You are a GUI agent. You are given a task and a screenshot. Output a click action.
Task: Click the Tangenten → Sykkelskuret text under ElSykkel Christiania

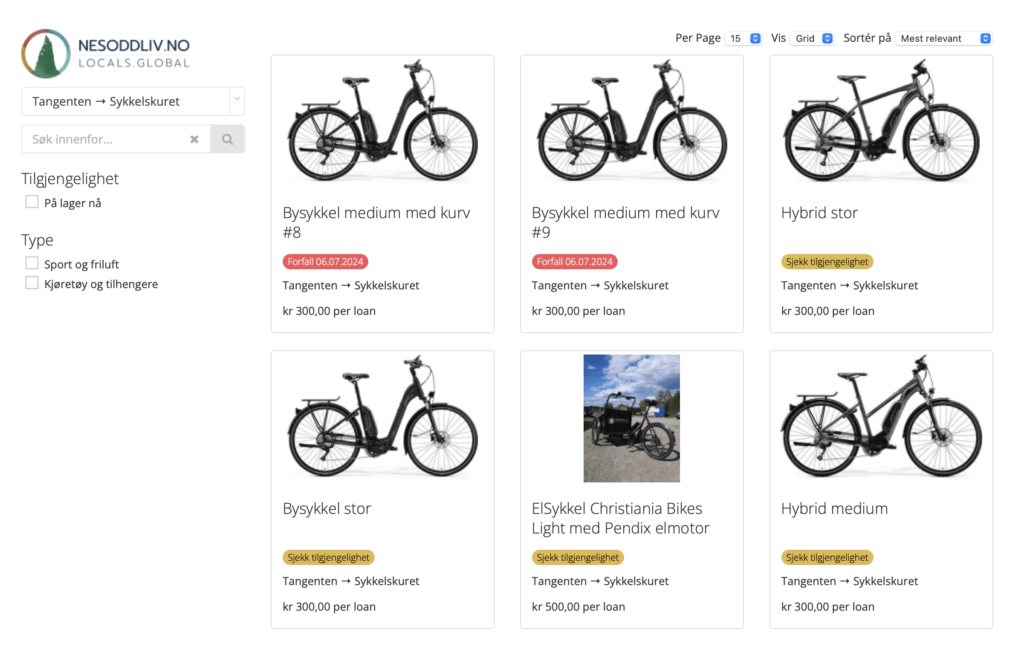pyautogui.click(x=600, y=581)
